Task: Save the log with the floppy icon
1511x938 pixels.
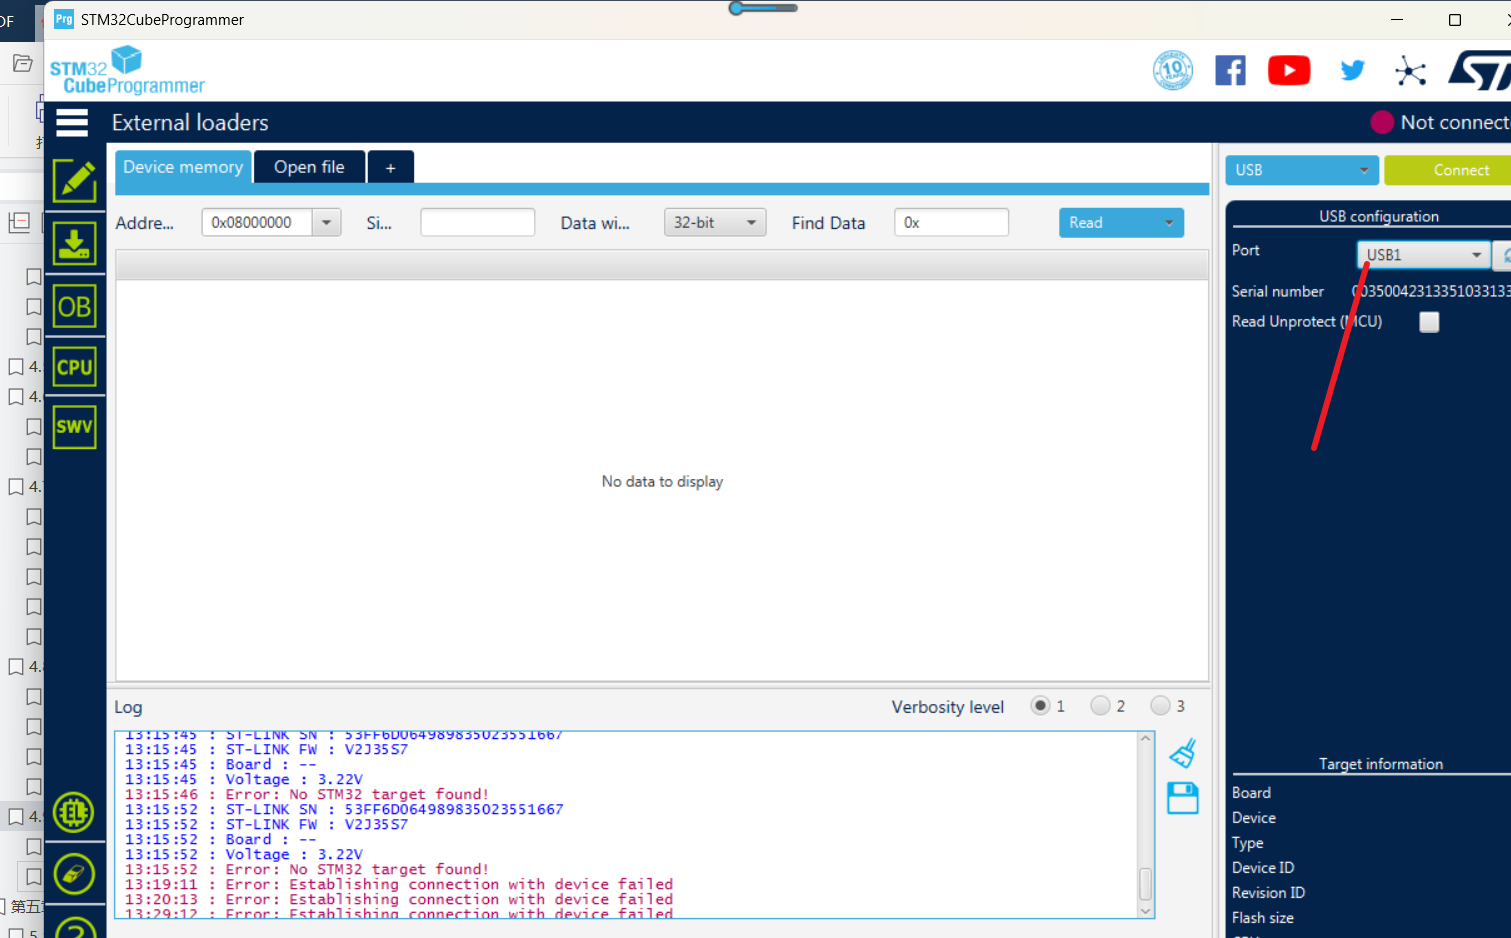Action: [1183, 798]
